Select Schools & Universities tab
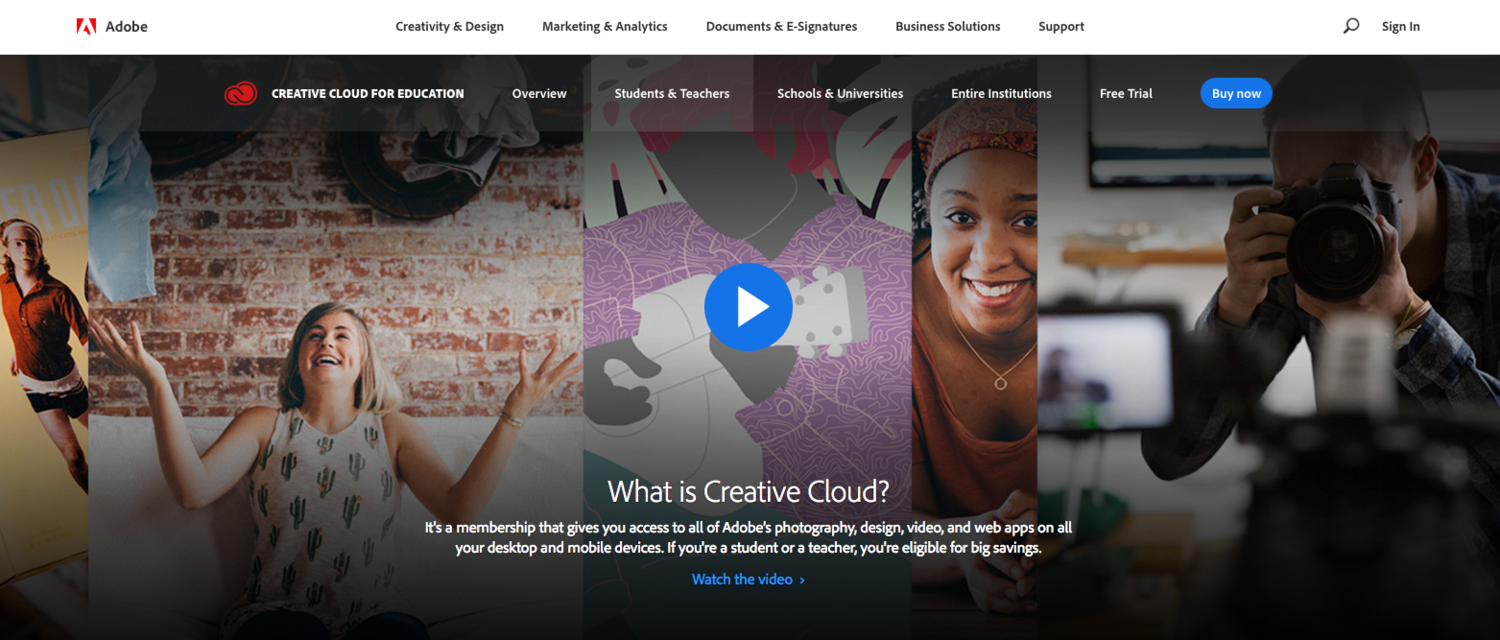Viewport: 1500px width, 640px height. click(840, 94)
